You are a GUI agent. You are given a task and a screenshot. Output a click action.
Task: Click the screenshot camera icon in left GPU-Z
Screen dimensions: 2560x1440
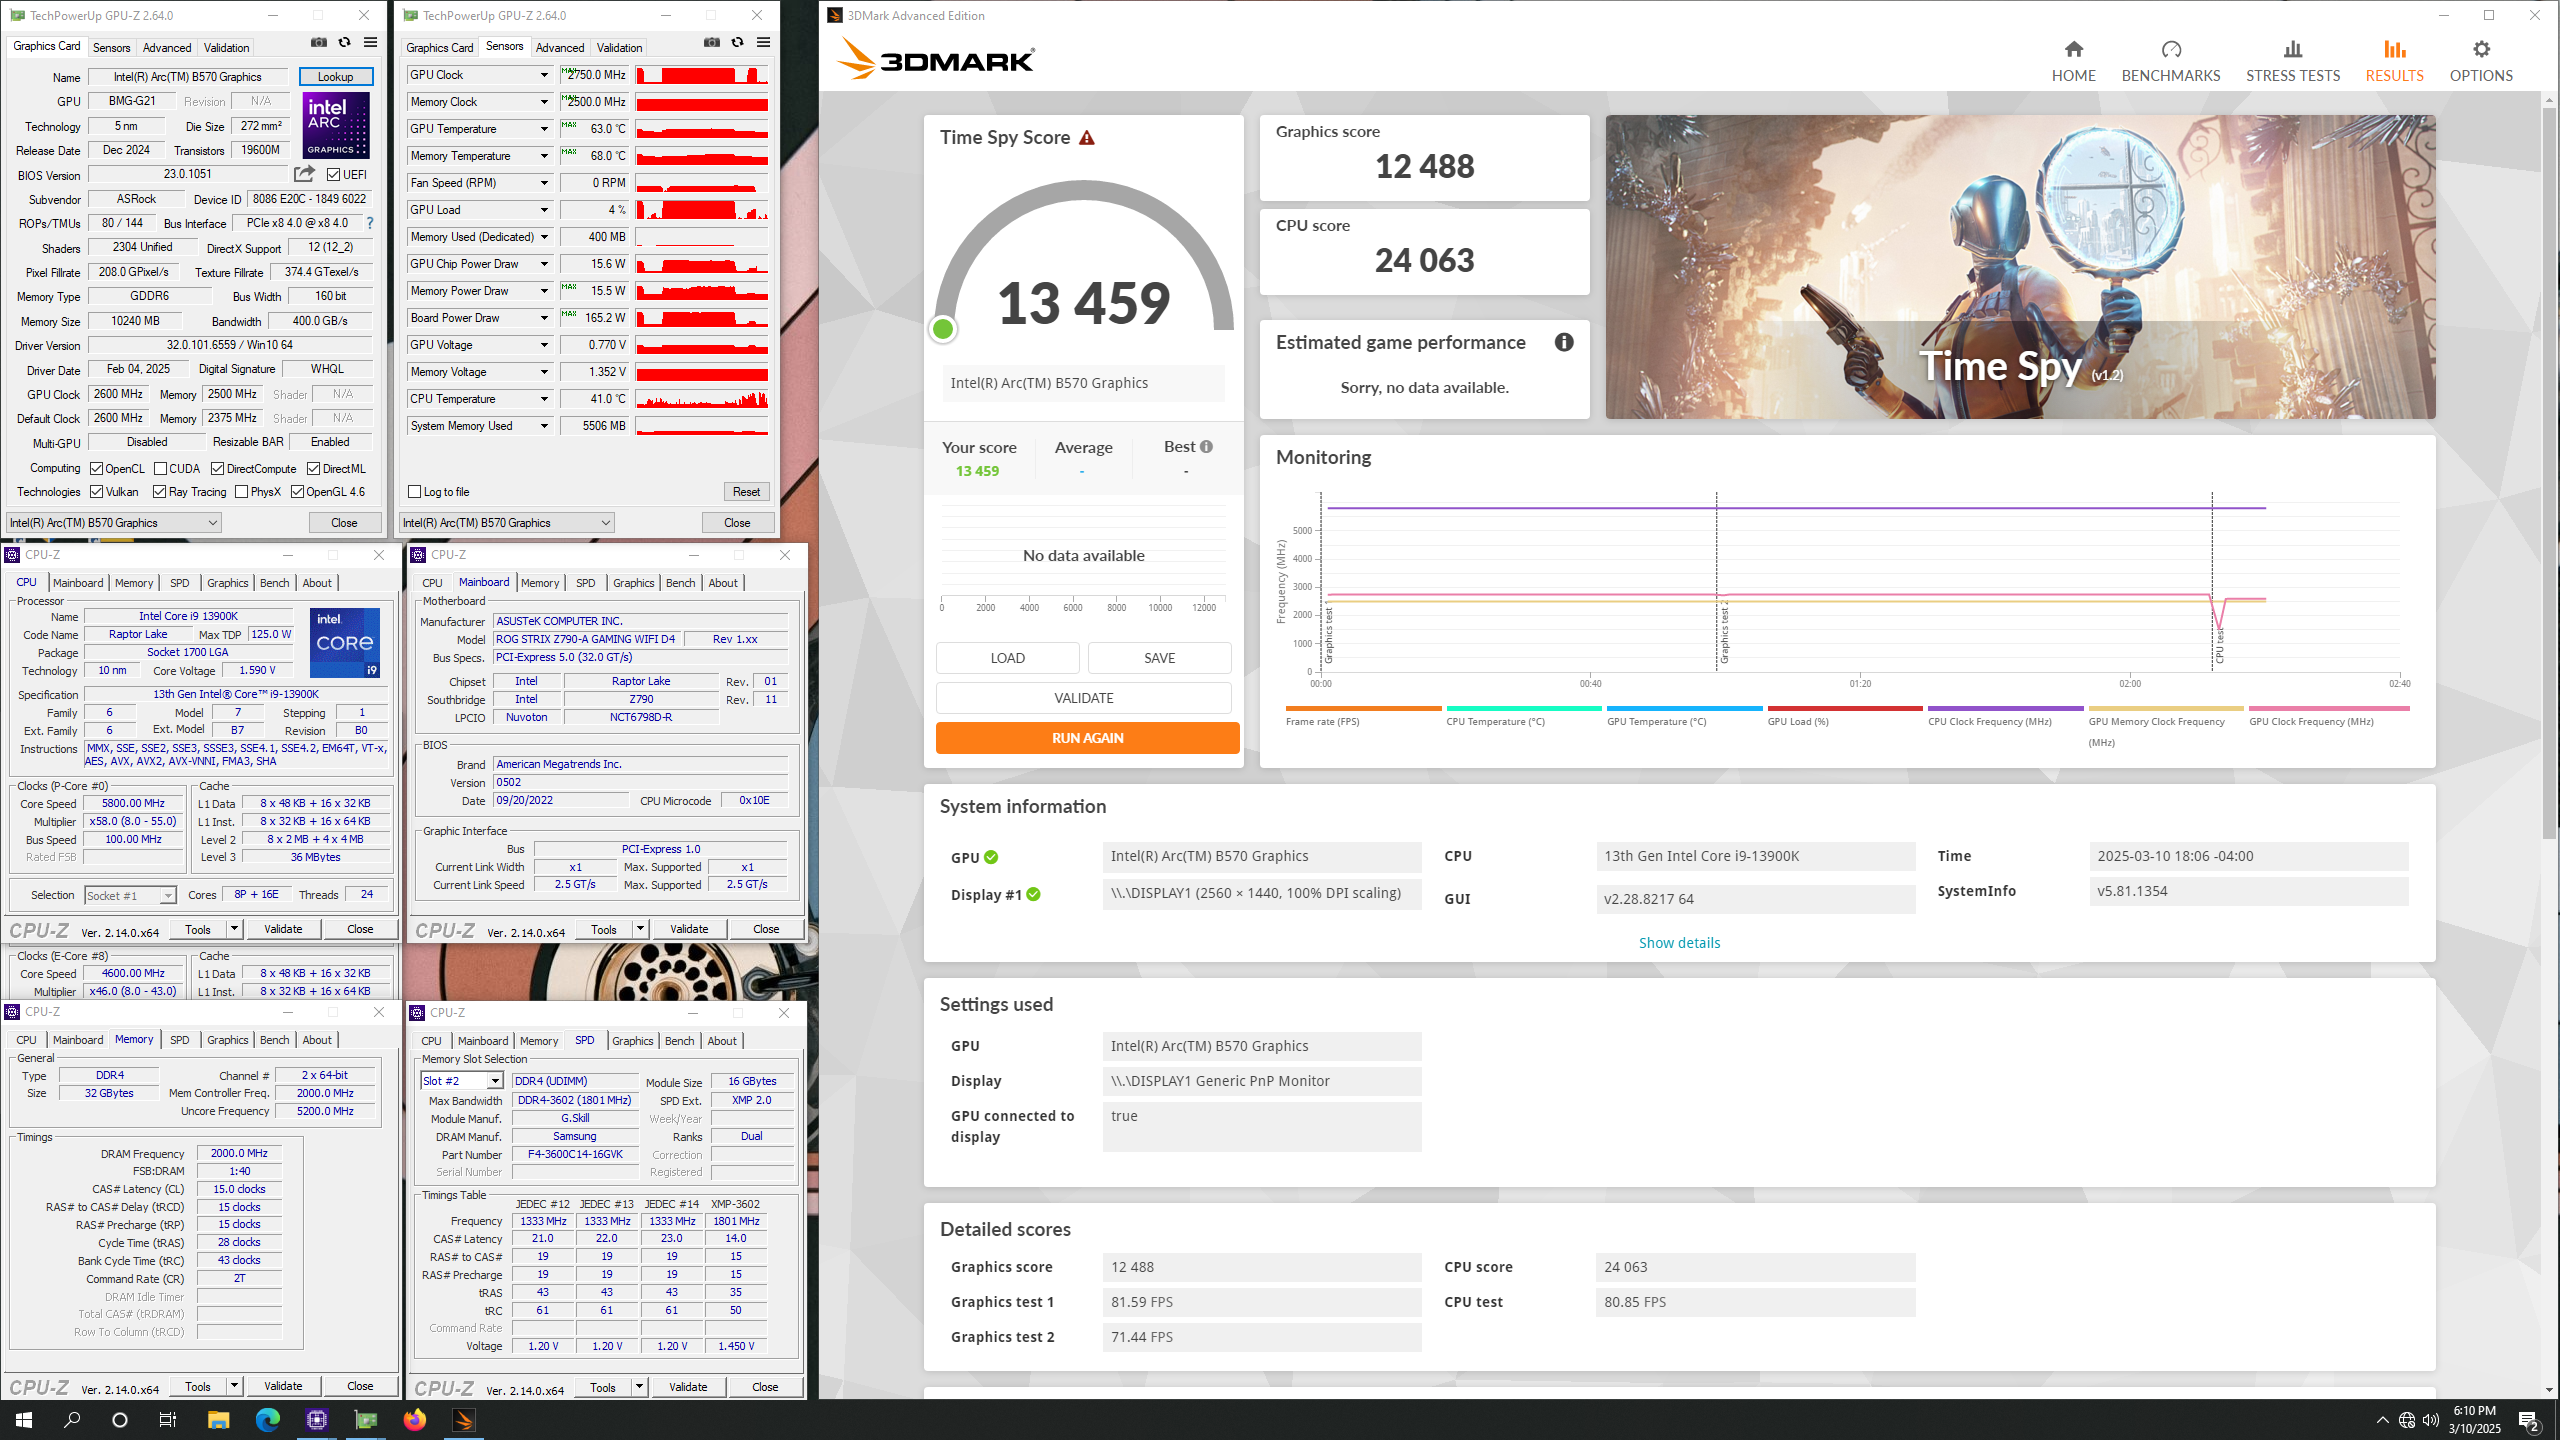click(318, 42)
